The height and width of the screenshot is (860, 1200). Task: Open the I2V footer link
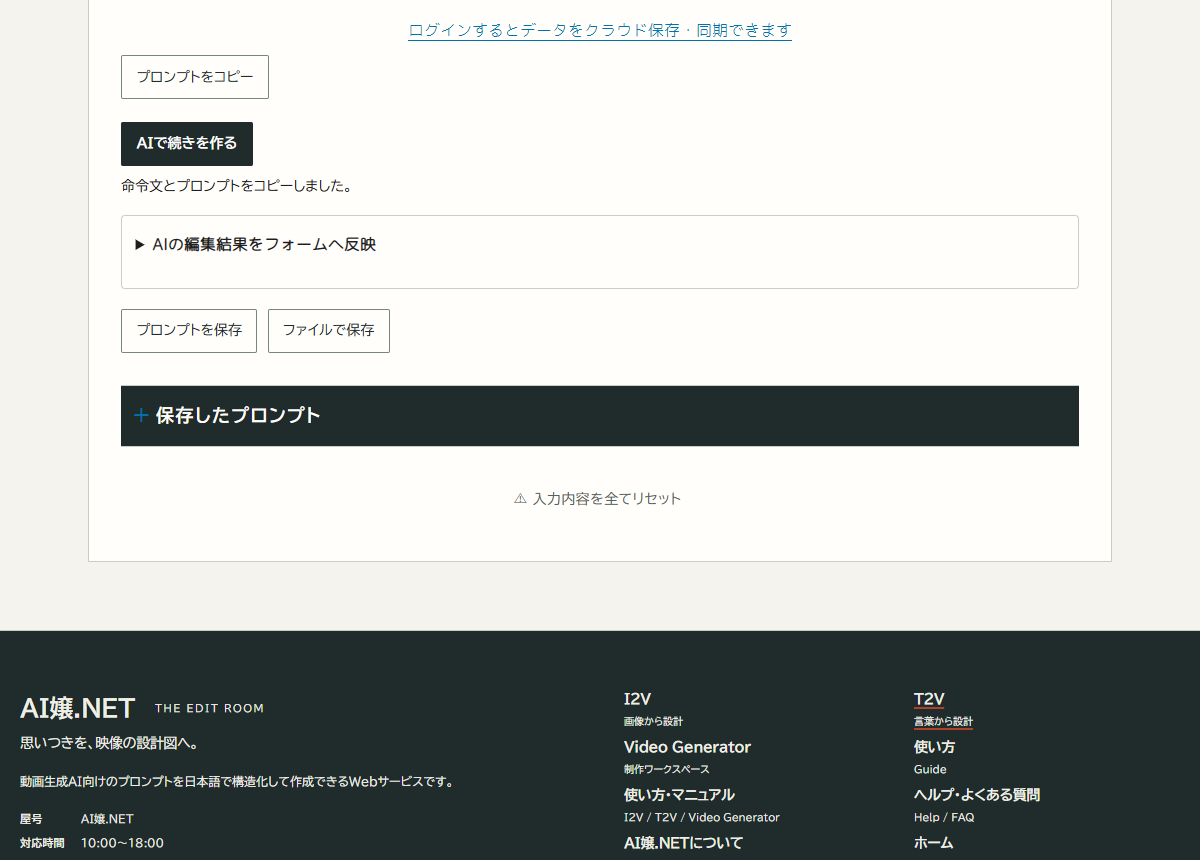click(637, 699)
